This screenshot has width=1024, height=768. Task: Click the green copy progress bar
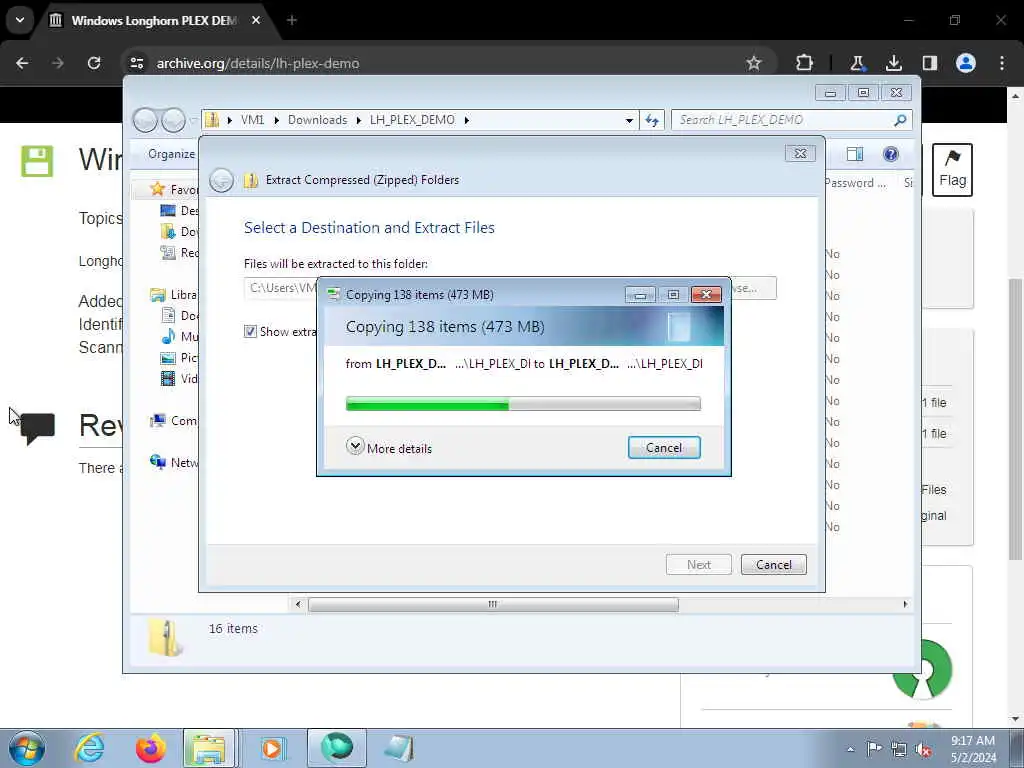coord(523,404)
